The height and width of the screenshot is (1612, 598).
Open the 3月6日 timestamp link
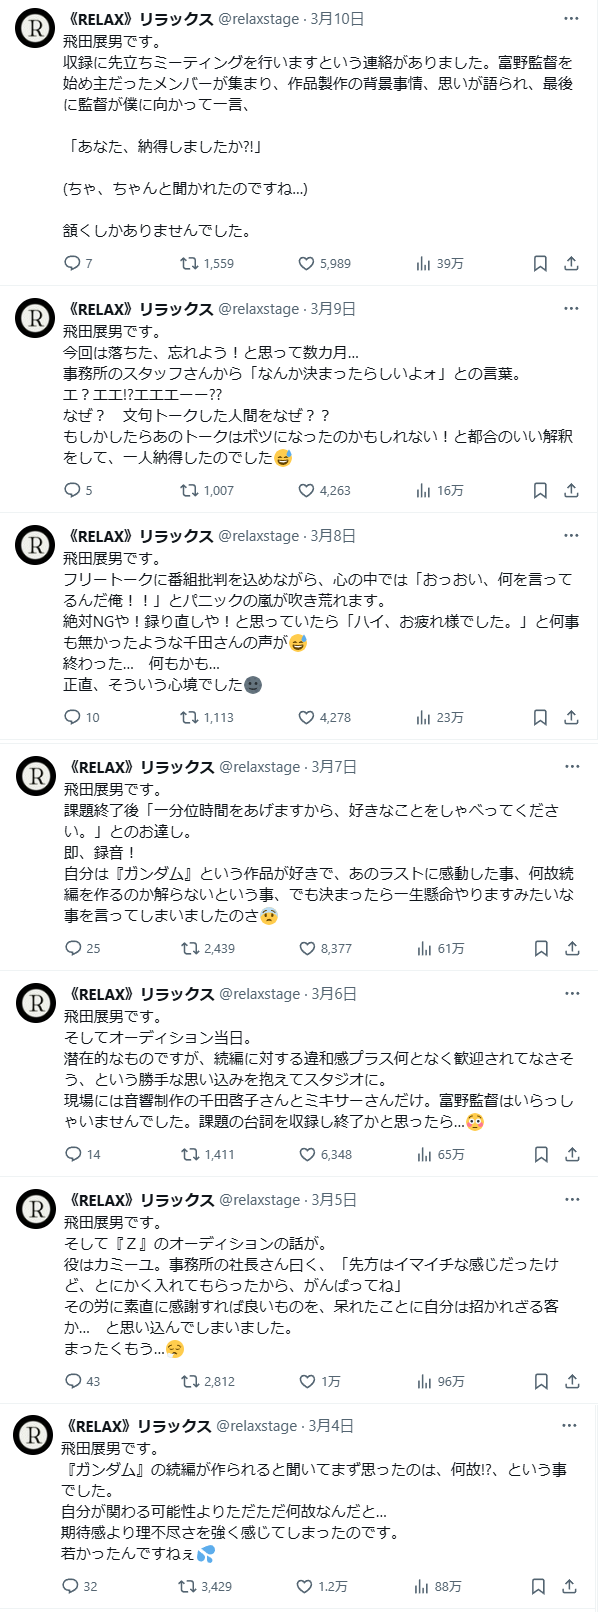point(334,994)
